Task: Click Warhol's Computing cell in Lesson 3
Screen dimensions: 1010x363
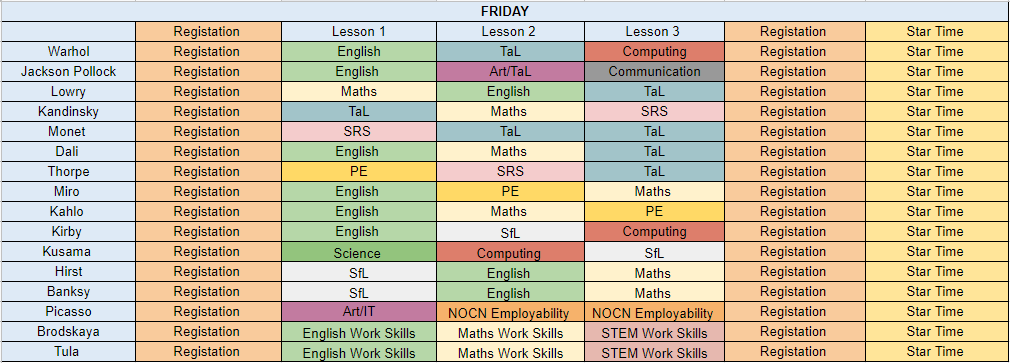Action: (654, 51)
